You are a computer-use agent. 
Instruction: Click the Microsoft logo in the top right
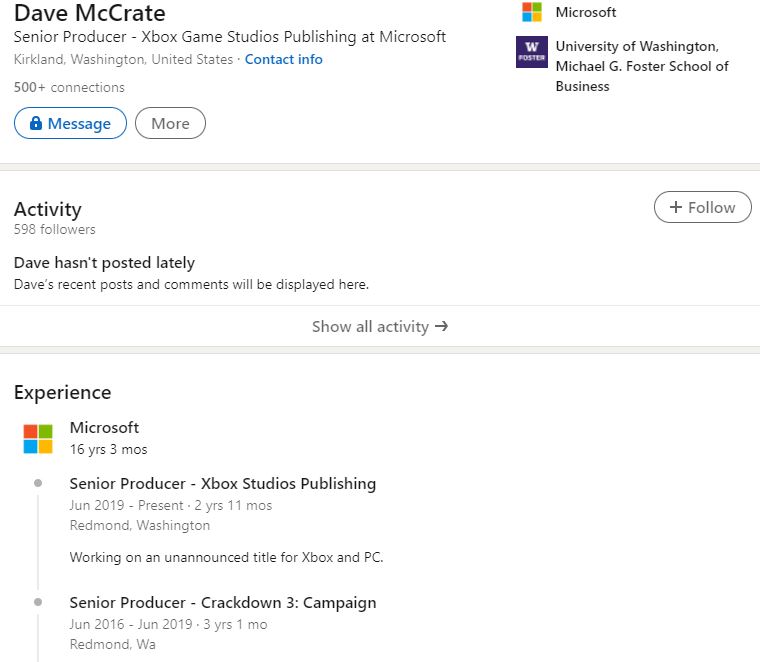click(x=532, y=12)
